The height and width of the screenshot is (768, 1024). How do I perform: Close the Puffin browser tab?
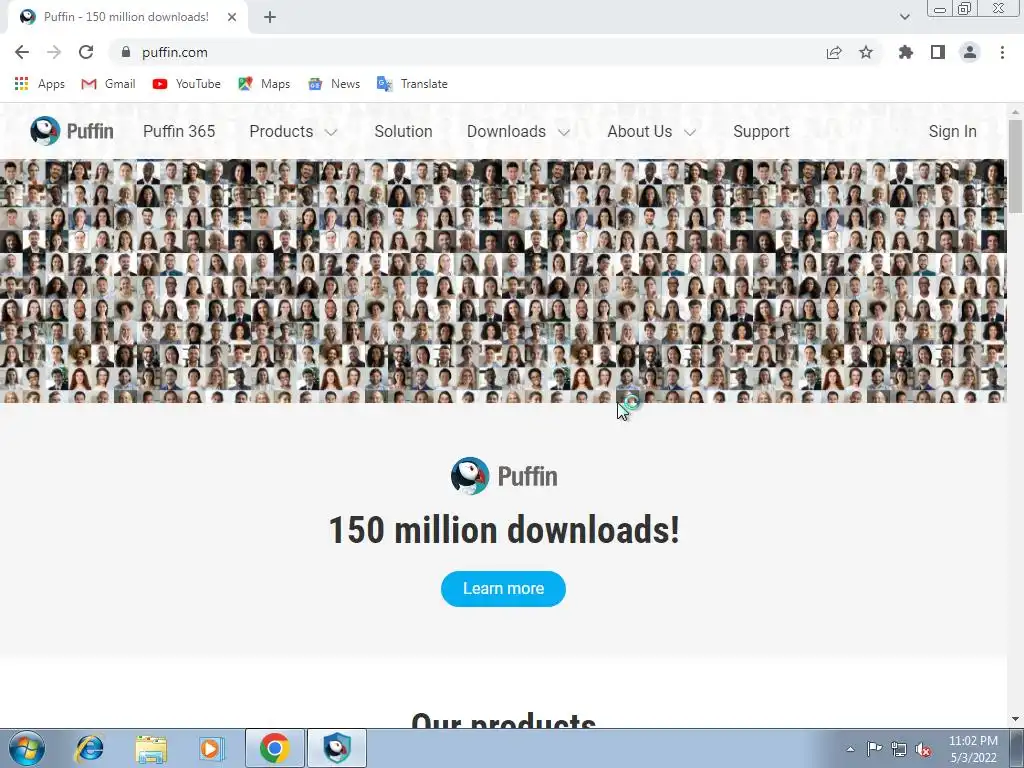coord(232,17)
